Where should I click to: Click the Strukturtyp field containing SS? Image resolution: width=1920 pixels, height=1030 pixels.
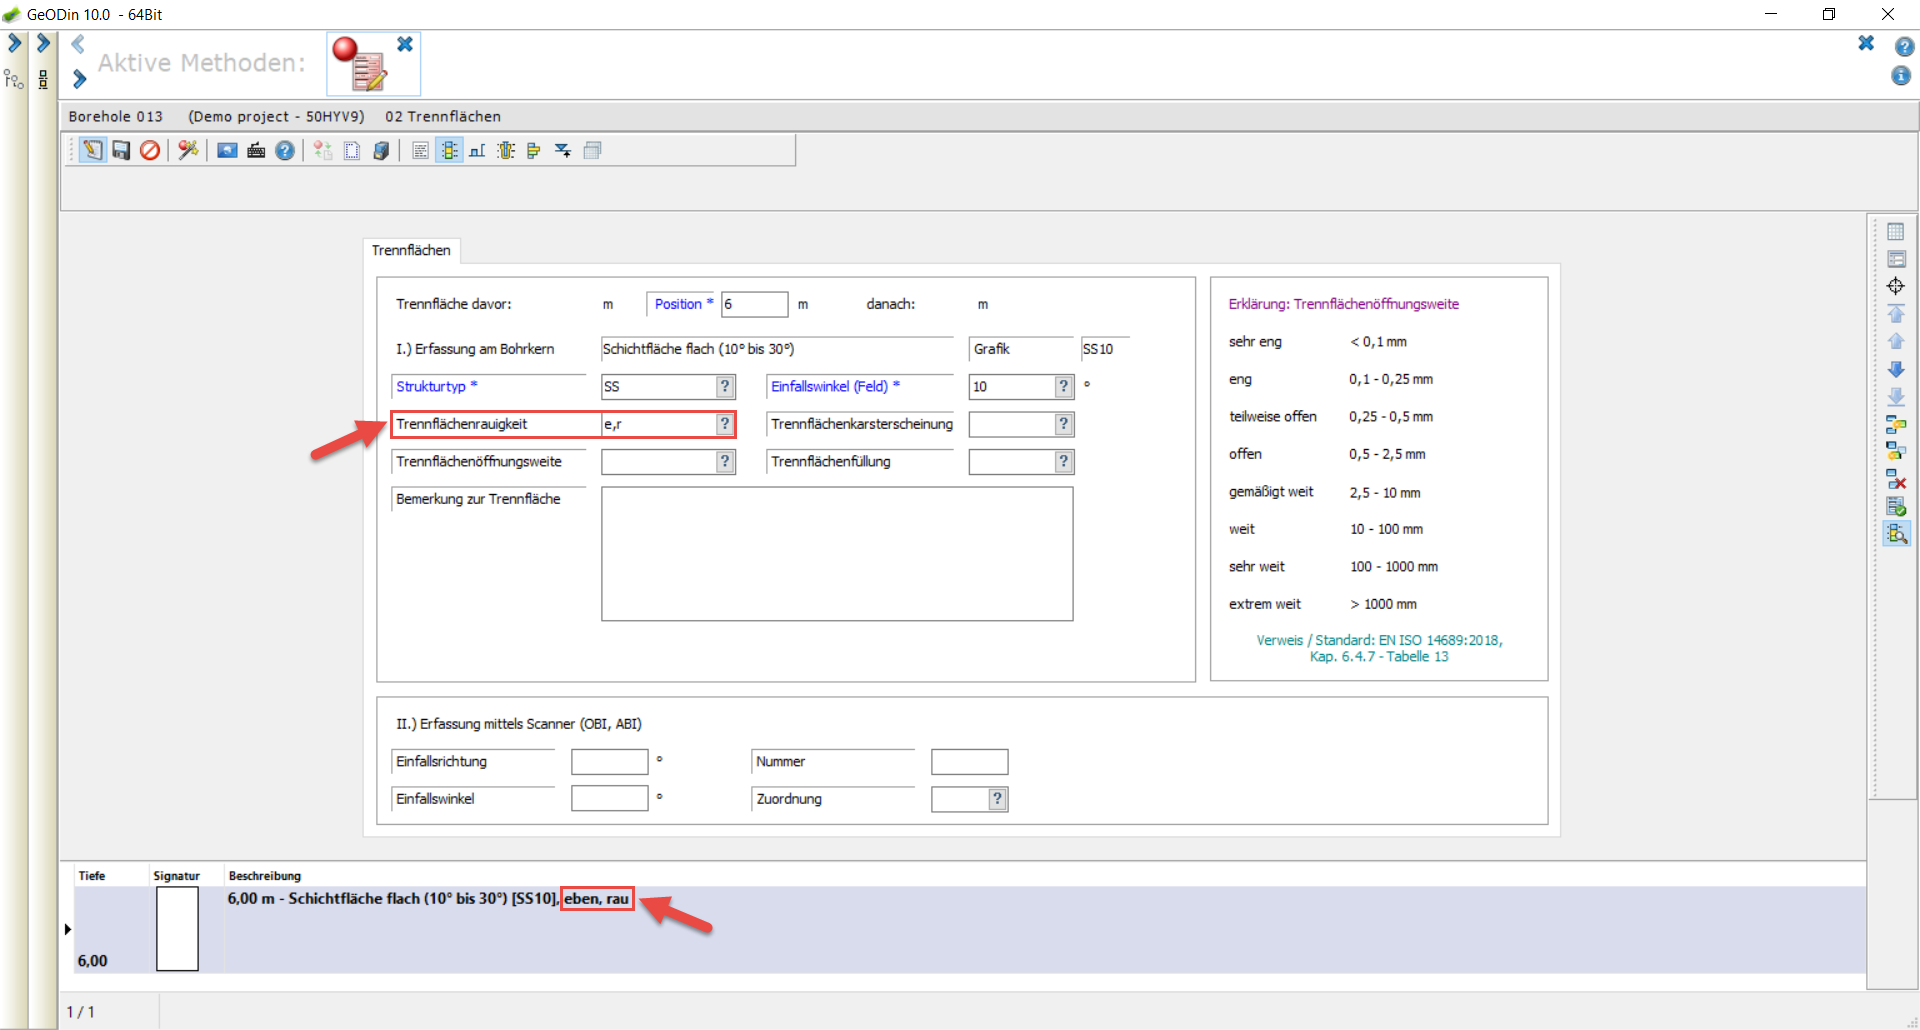(659, 386)
